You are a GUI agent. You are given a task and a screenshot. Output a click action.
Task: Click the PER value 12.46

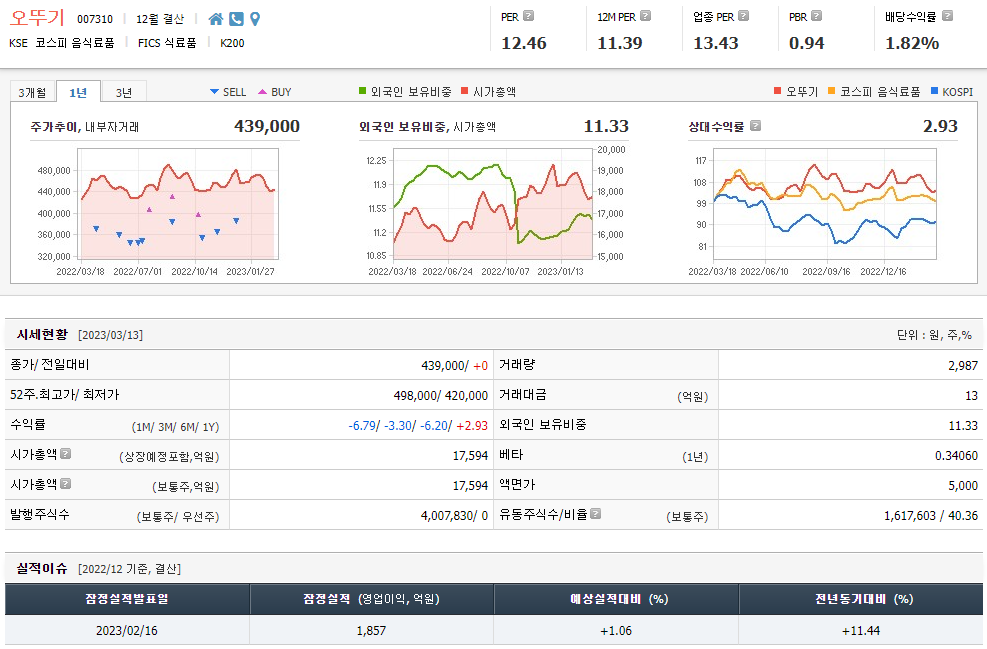524,43
